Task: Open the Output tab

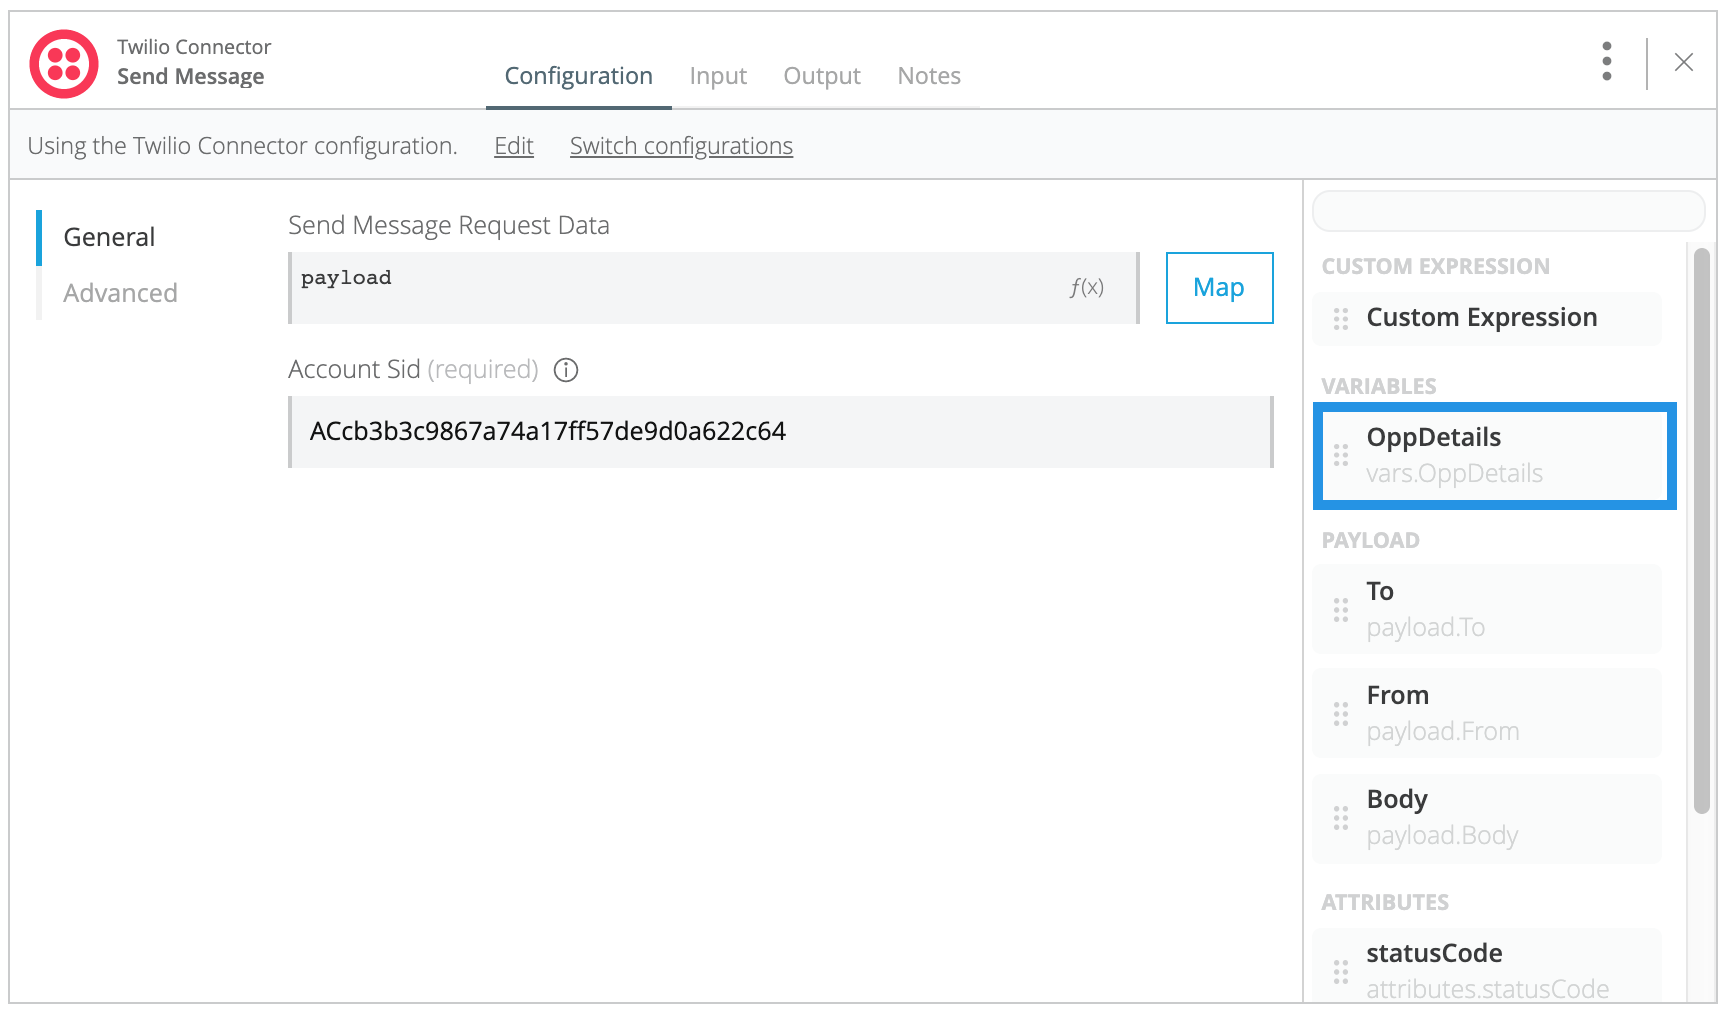Action: [x=821, y=75]
